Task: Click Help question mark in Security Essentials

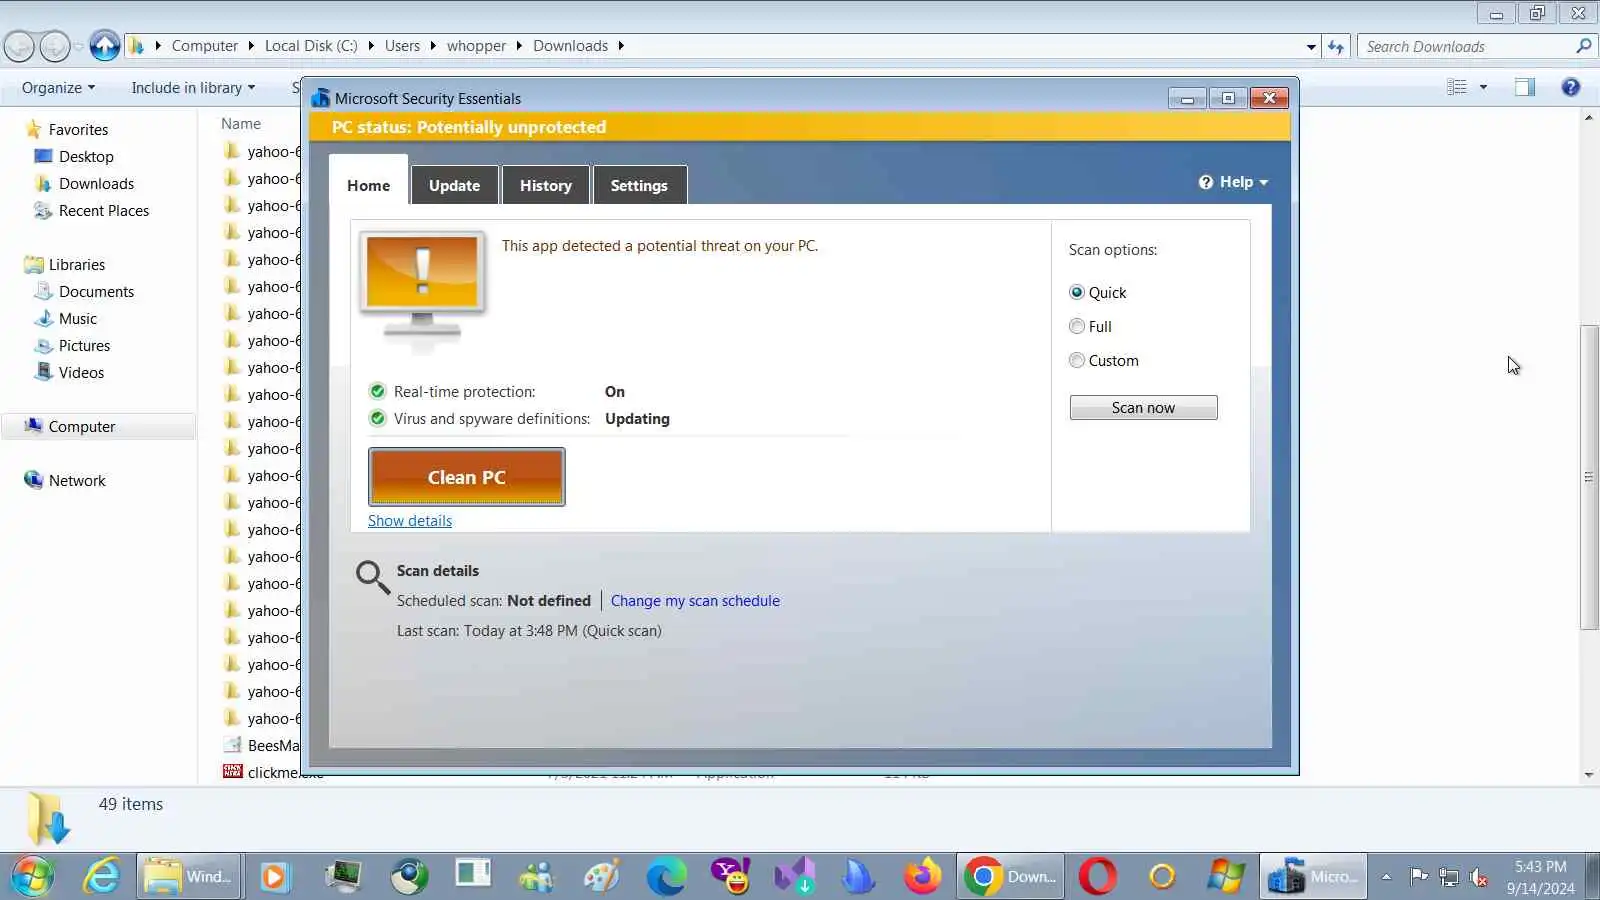Action: click(x=1206, y=182)
